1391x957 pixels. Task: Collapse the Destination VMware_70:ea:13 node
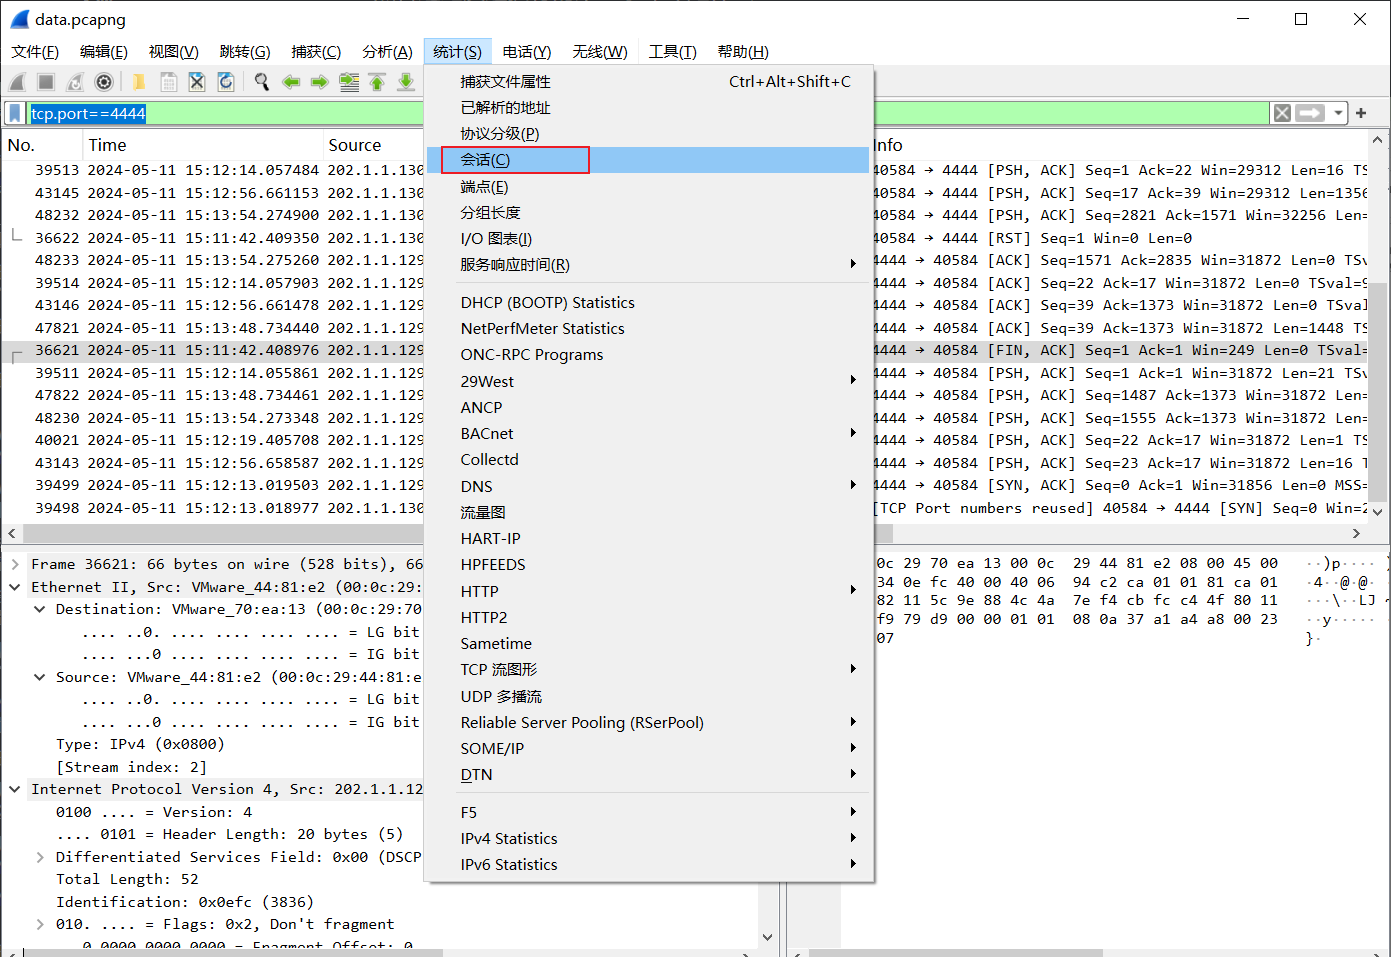pyautogui.click(x=40, y=609)
